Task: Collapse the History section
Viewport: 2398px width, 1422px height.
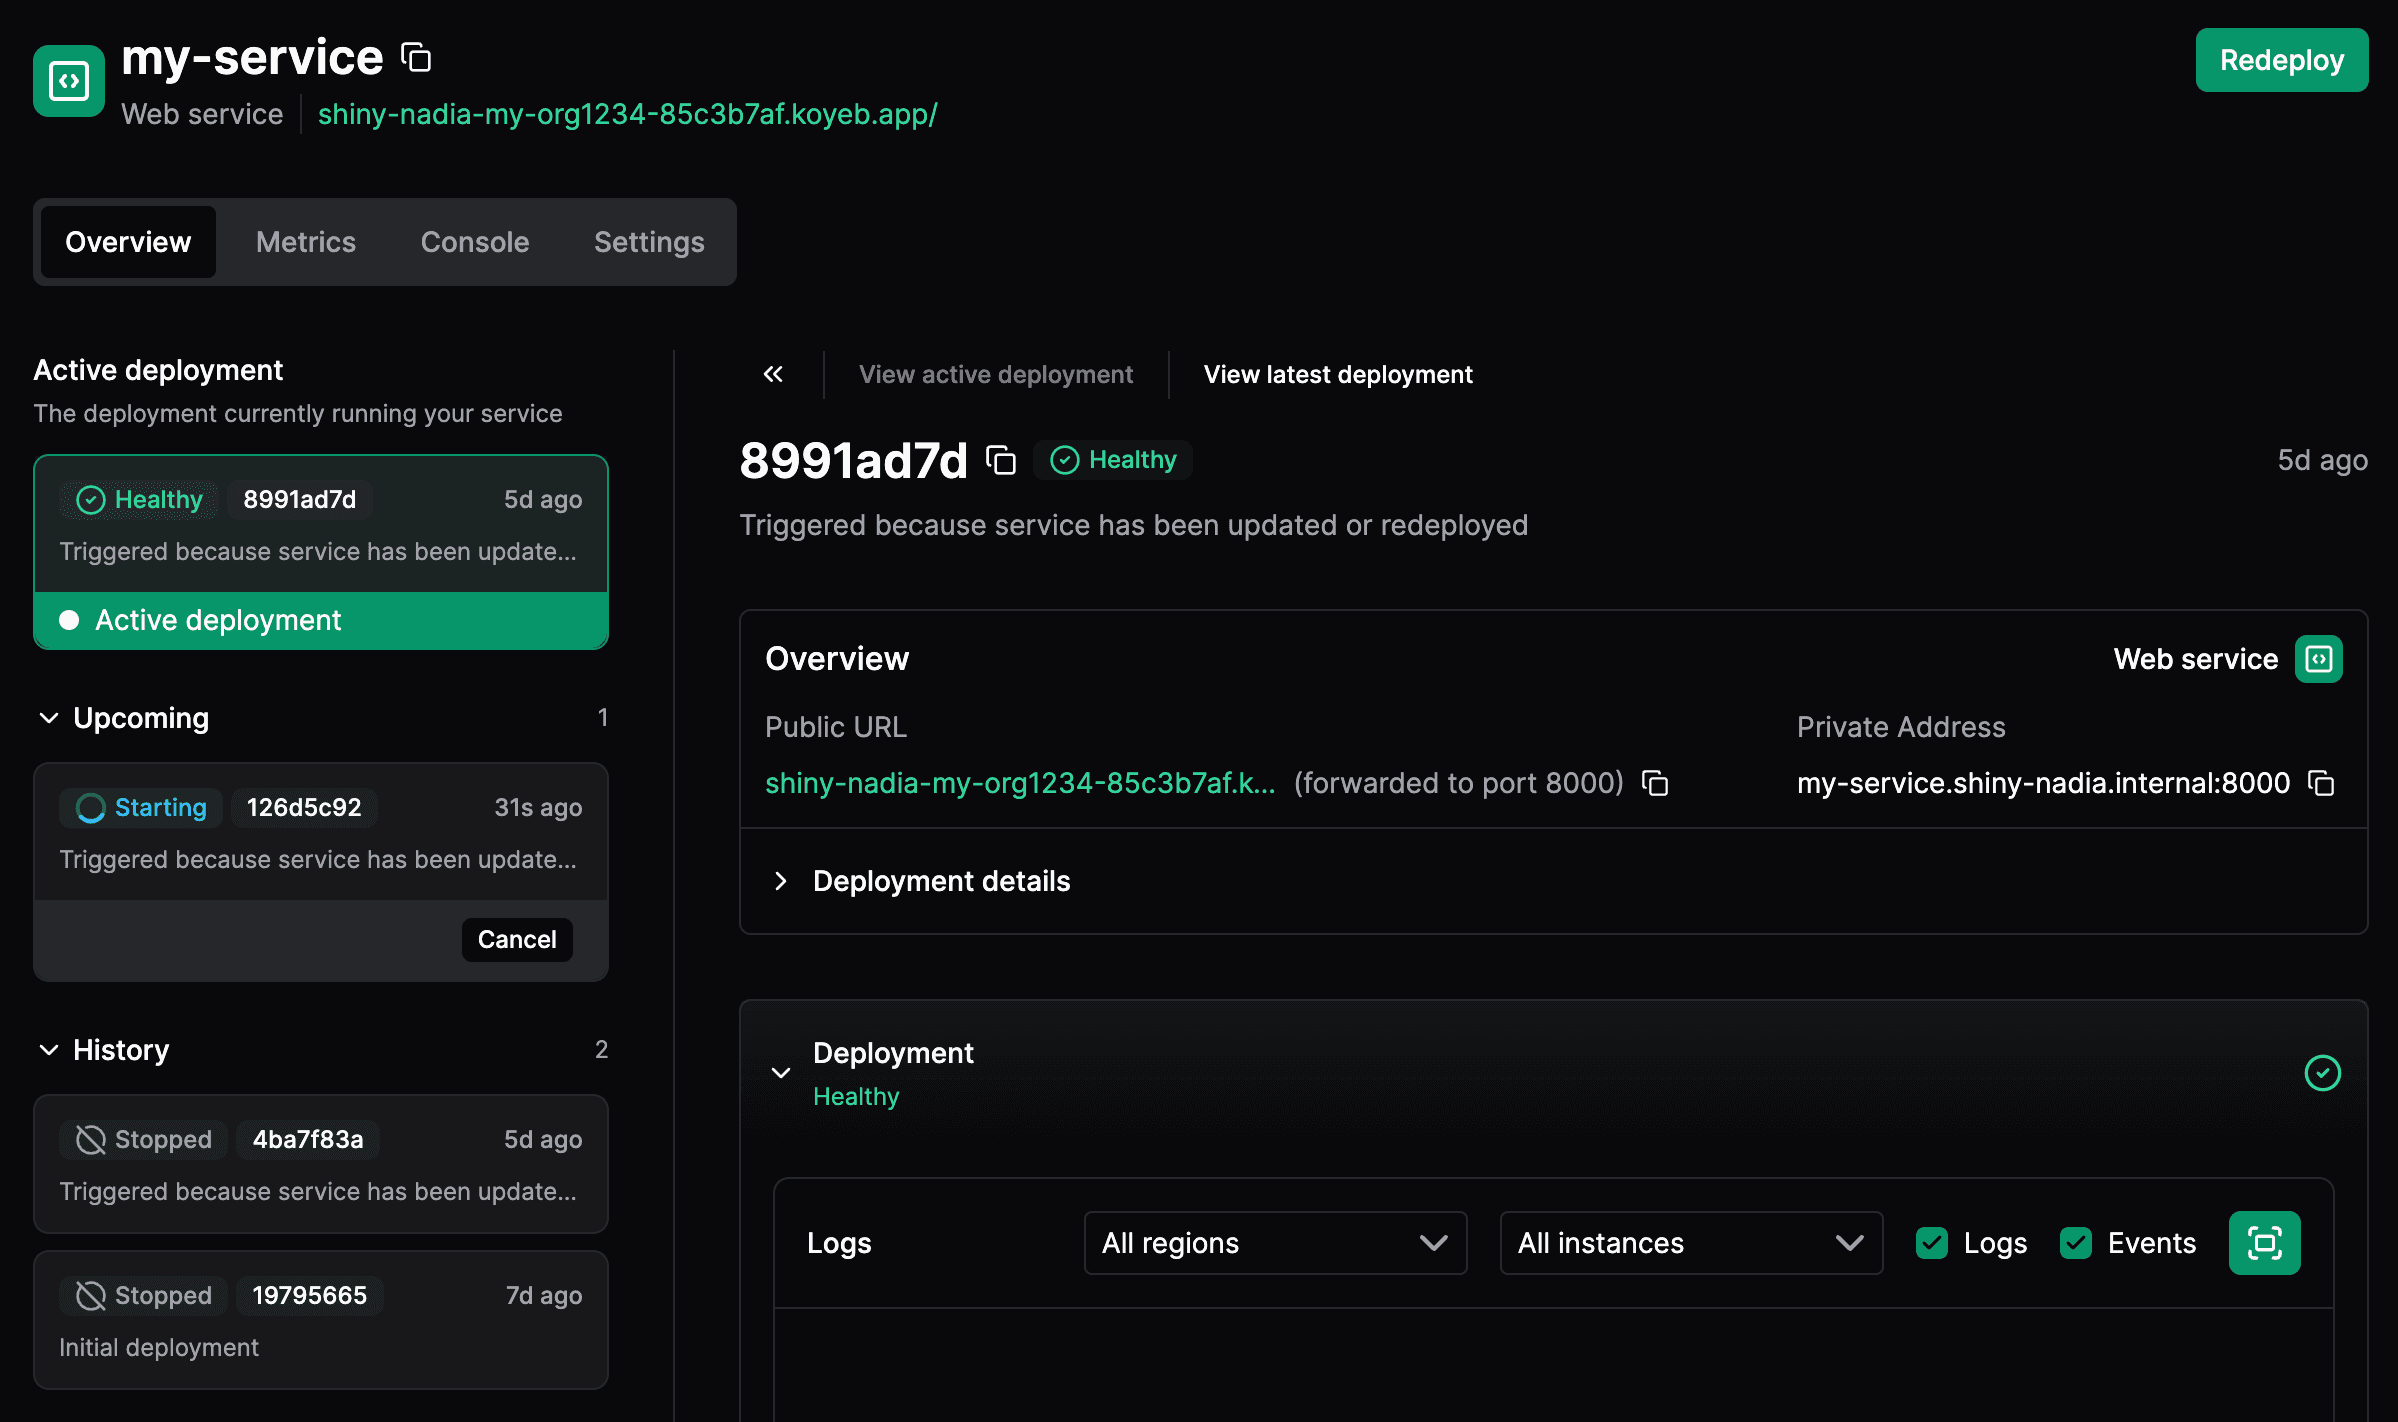Action: click(49, 1050)
